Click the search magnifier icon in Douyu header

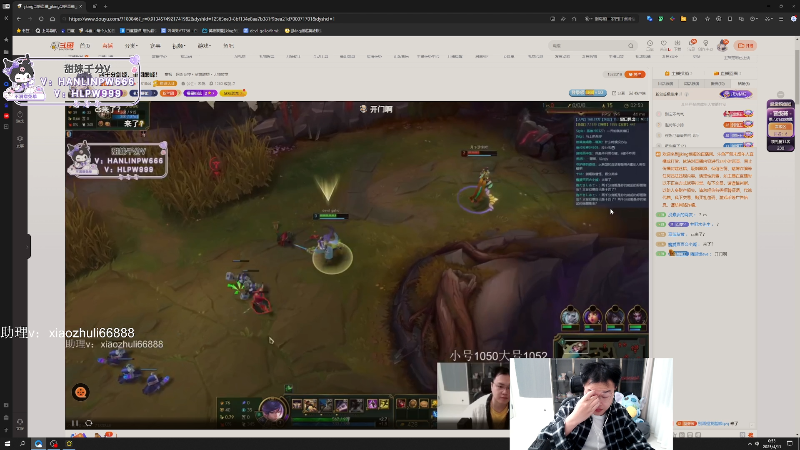click(x=631, y=46)
